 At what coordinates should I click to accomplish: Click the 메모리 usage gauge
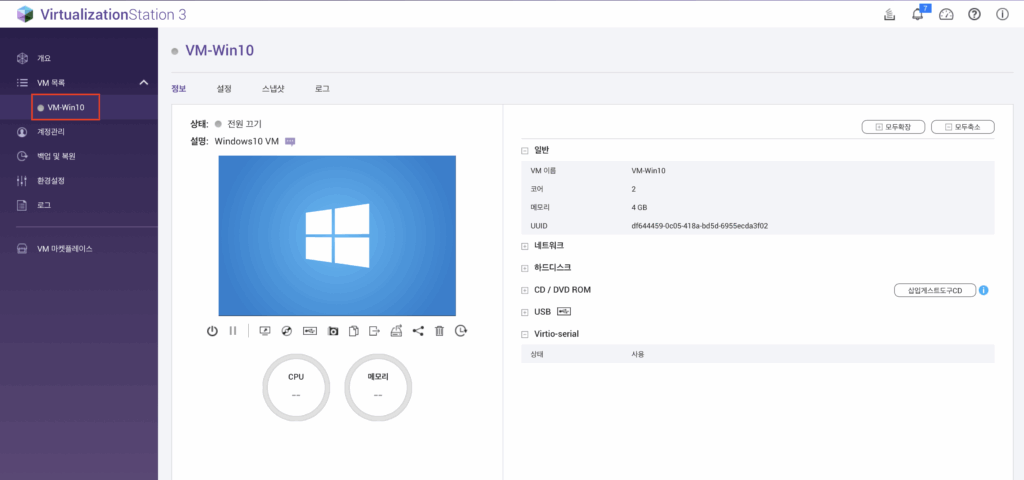378,388
